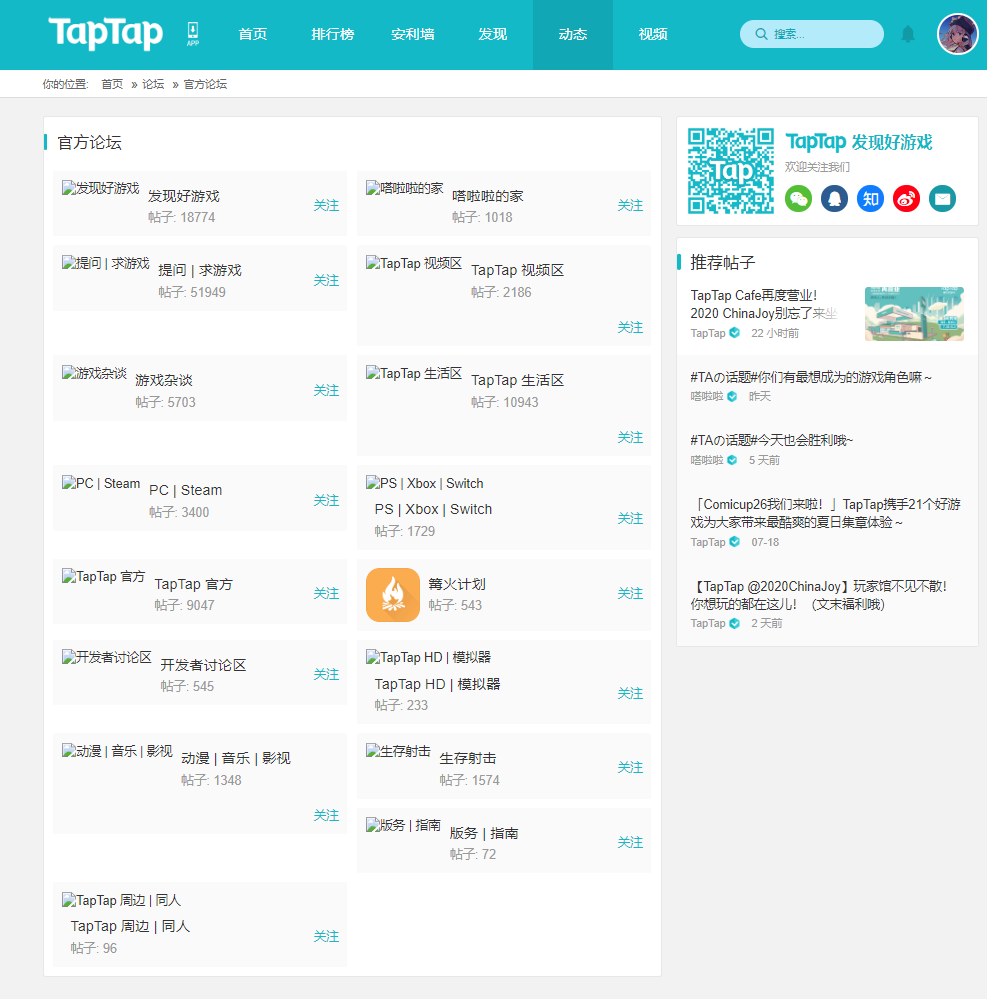Follow the 开发者讨论区 forum
Viewport: 987px width, 999px height.
click(326, 674)
